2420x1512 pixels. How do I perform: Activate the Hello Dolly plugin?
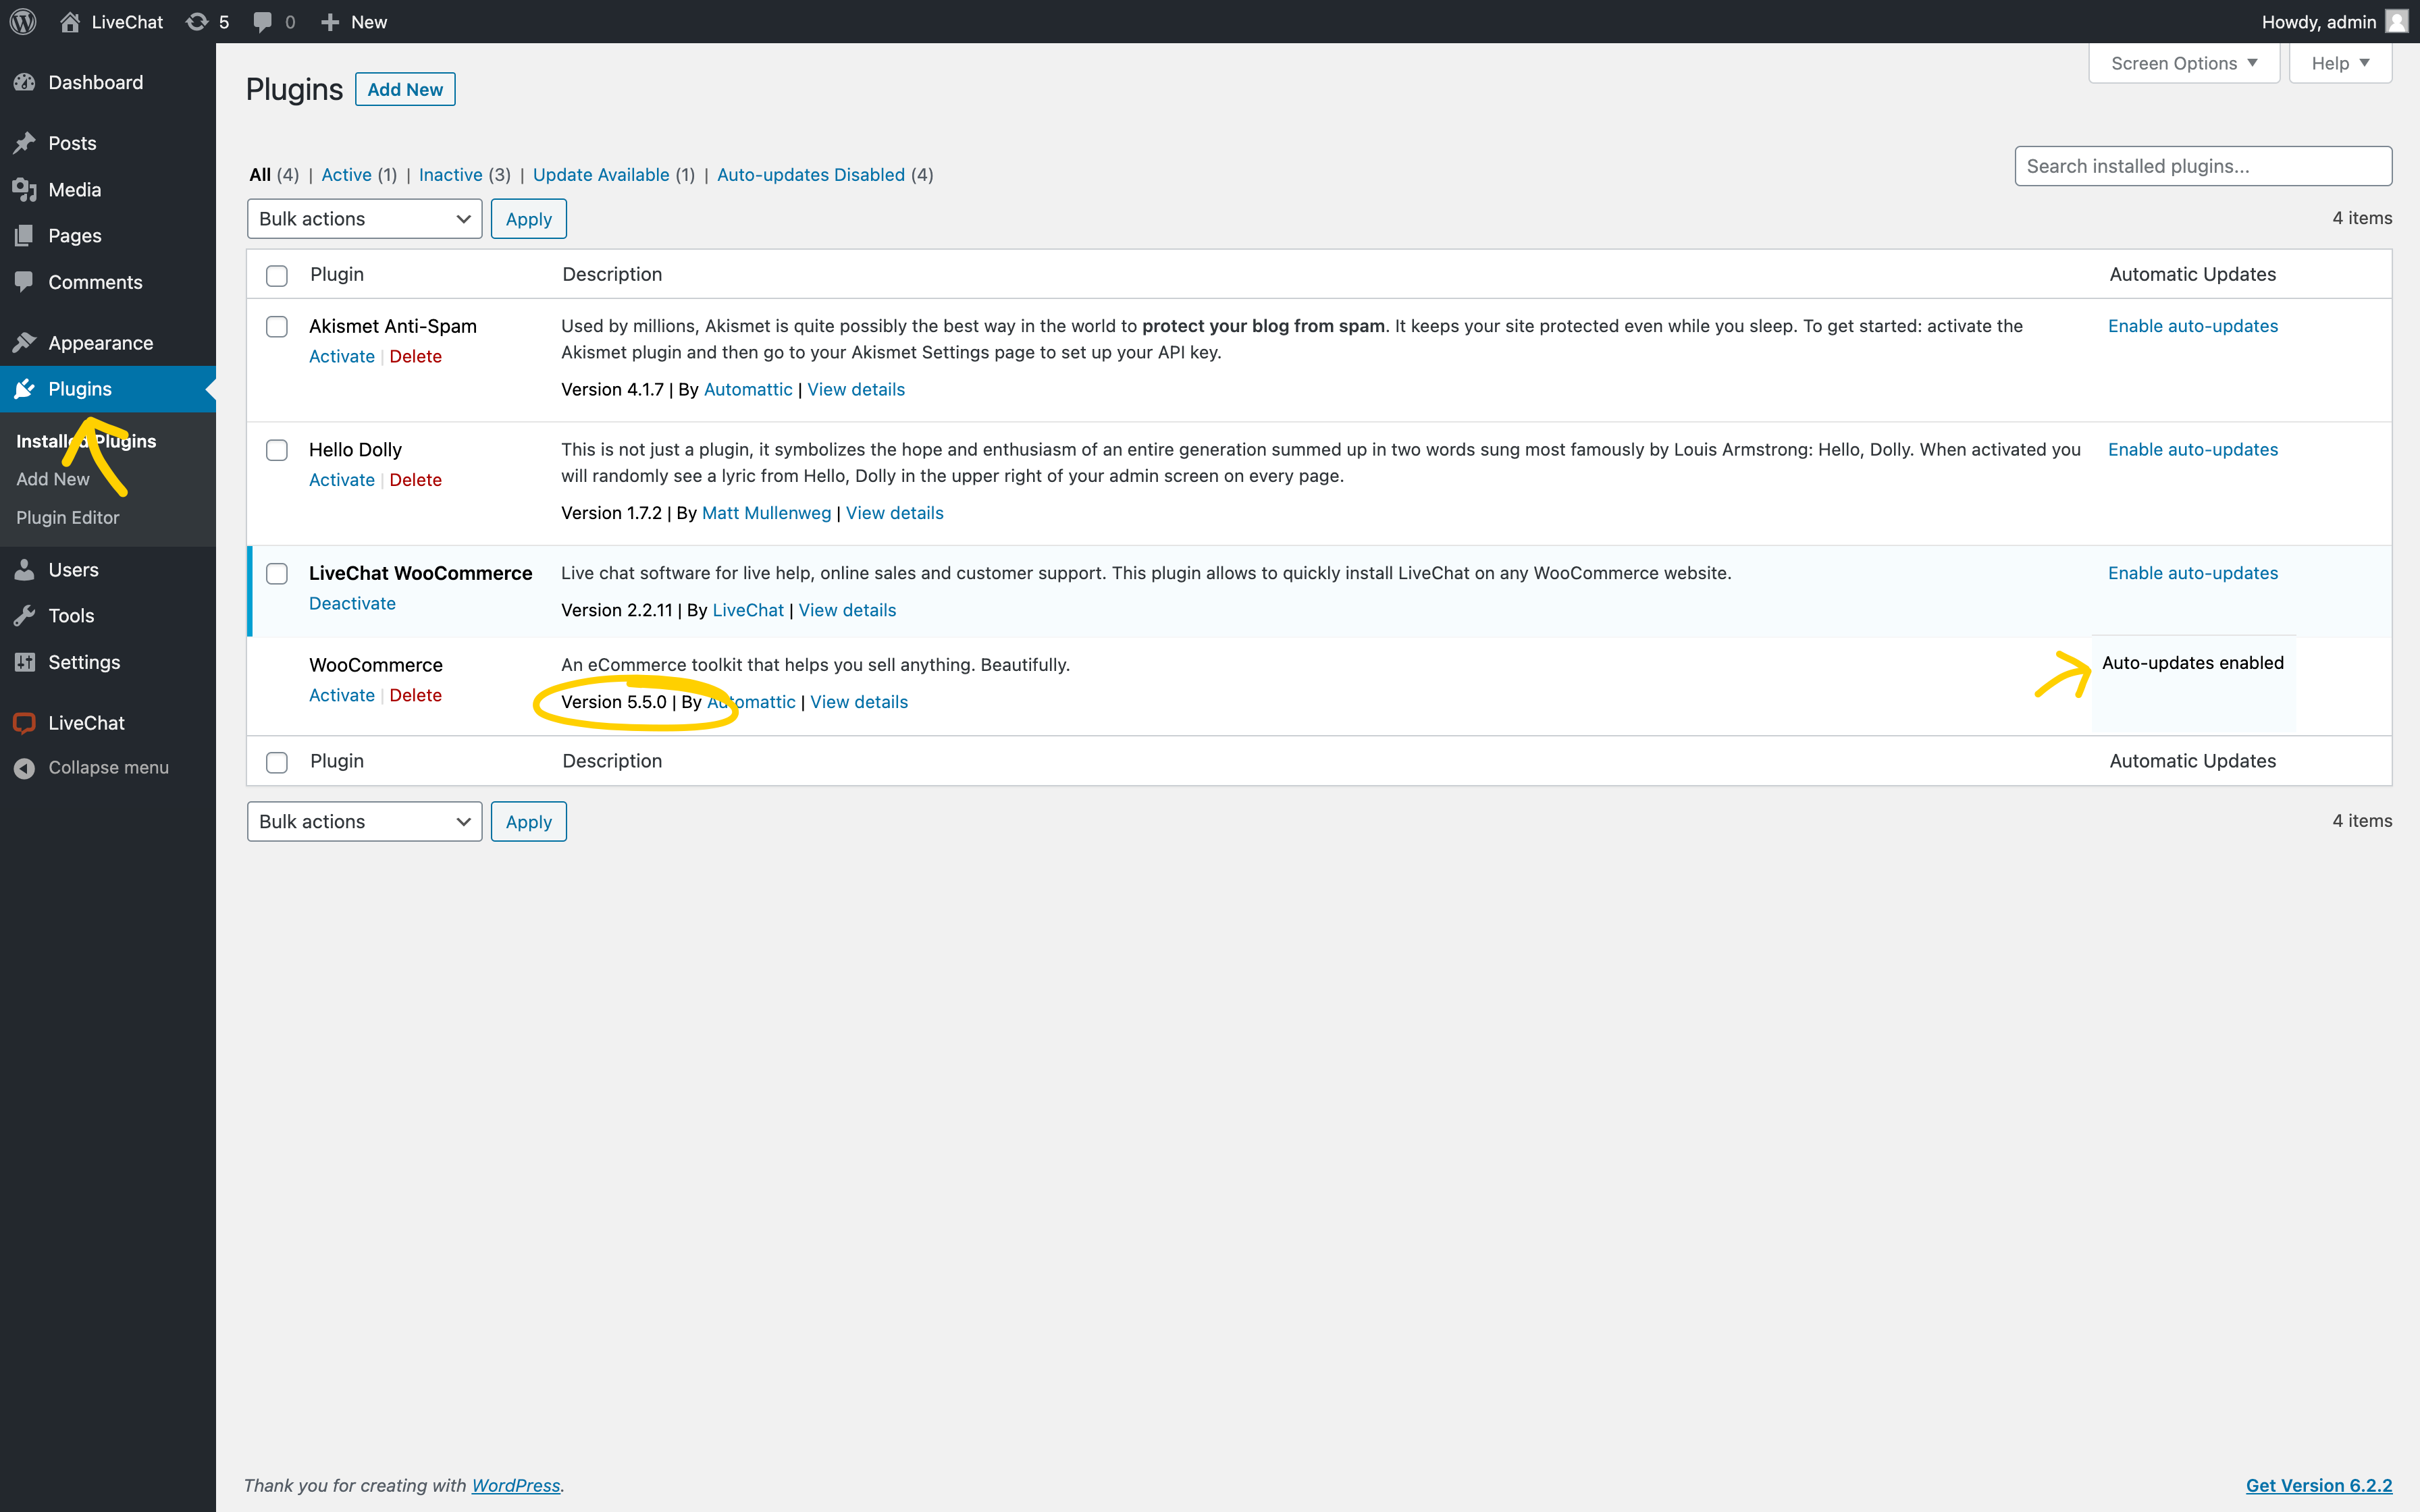[342, 480]
